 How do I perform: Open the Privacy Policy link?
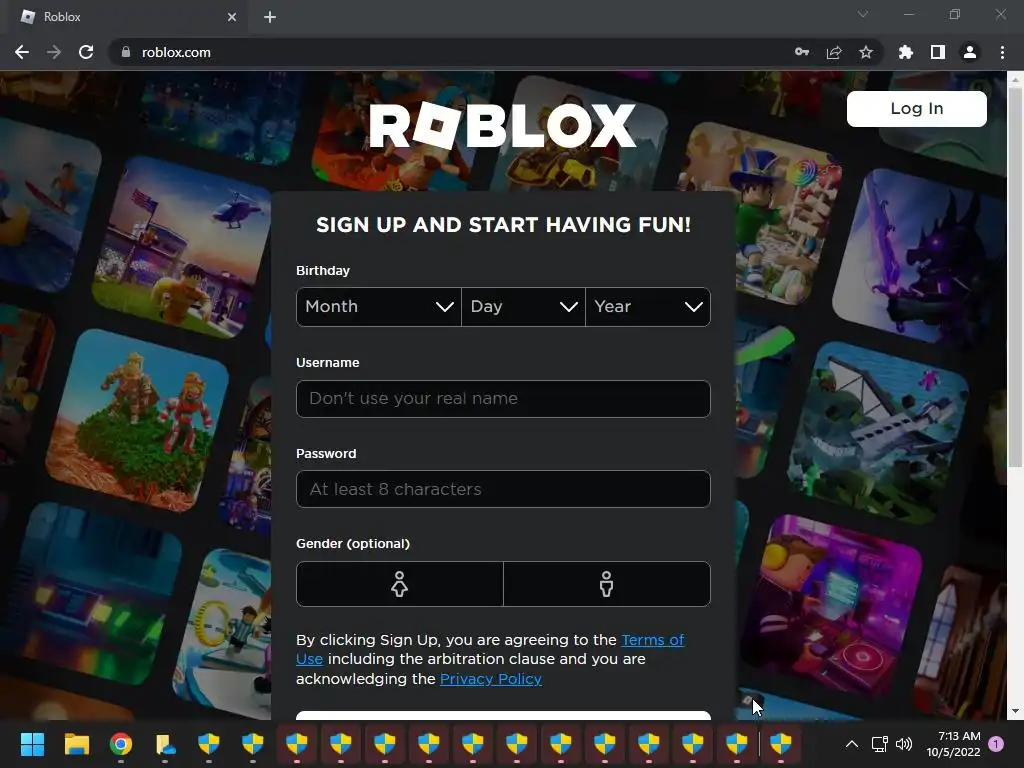pos(490,679)
